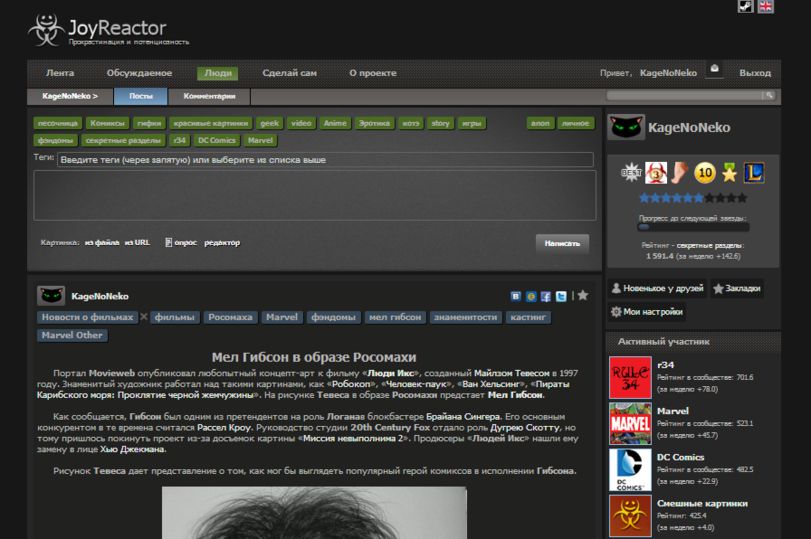Click the League of Legends badge
The width and height of the screenshot is (811, 539).
pos(754,173)
